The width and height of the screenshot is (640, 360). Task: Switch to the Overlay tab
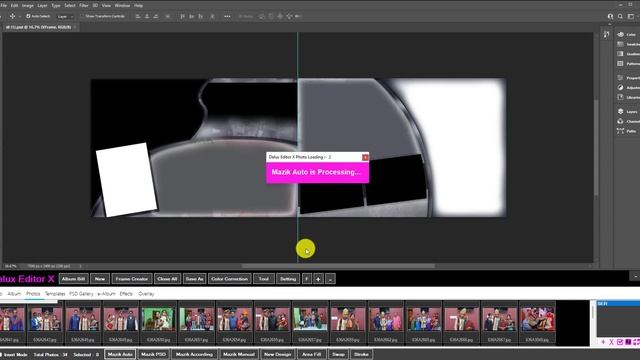(x=146, y=294)
